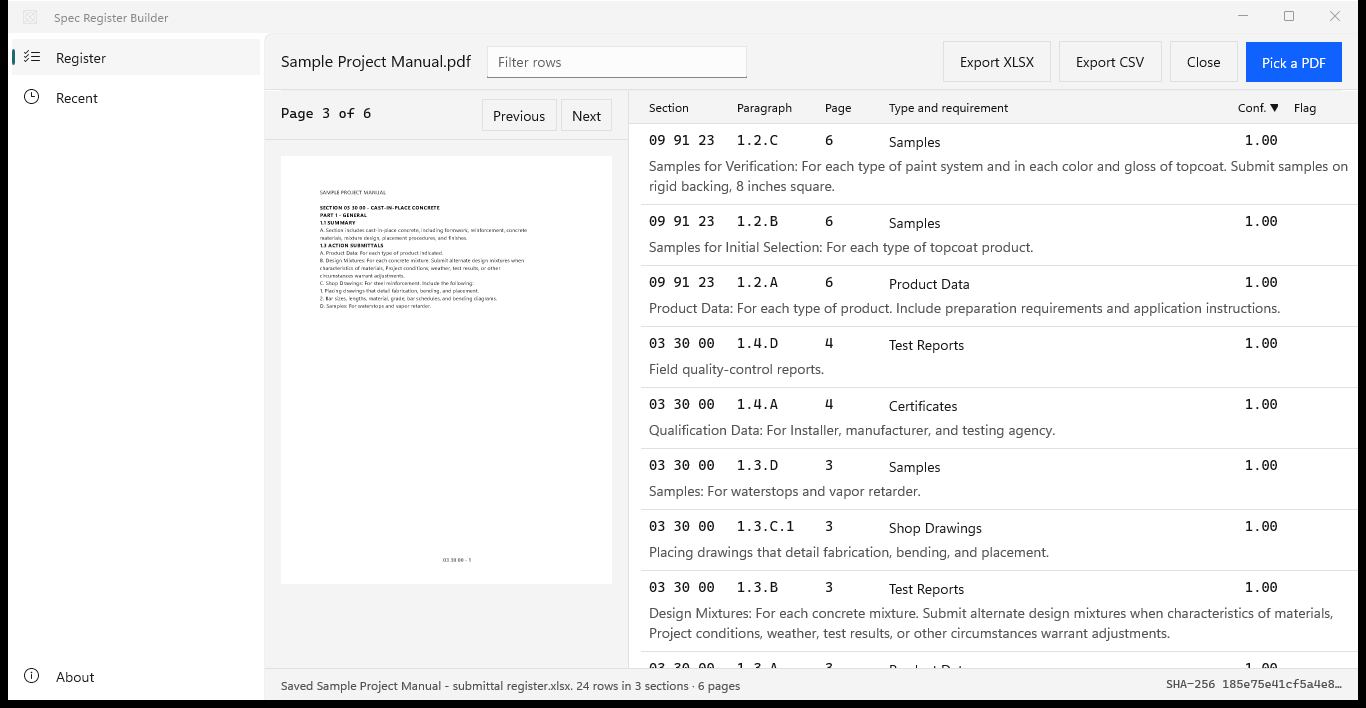Click the Filter rows input field
Image resolution: width=1366 pixels, height=708 pixels.
click(617, 62)
